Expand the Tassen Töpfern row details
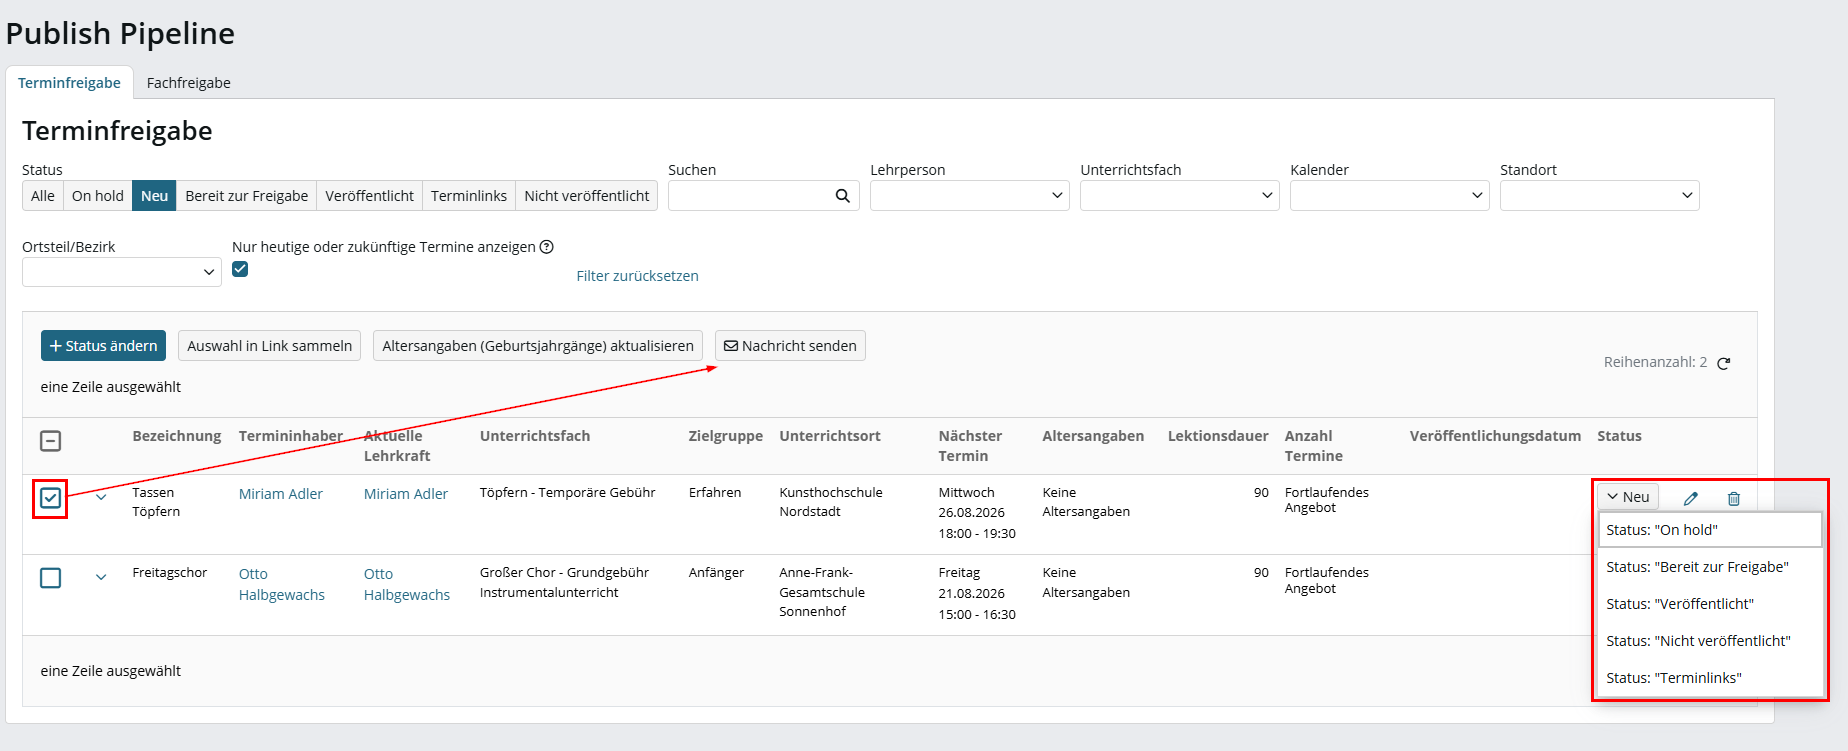The image size is (1848, 751). (101, 497)
